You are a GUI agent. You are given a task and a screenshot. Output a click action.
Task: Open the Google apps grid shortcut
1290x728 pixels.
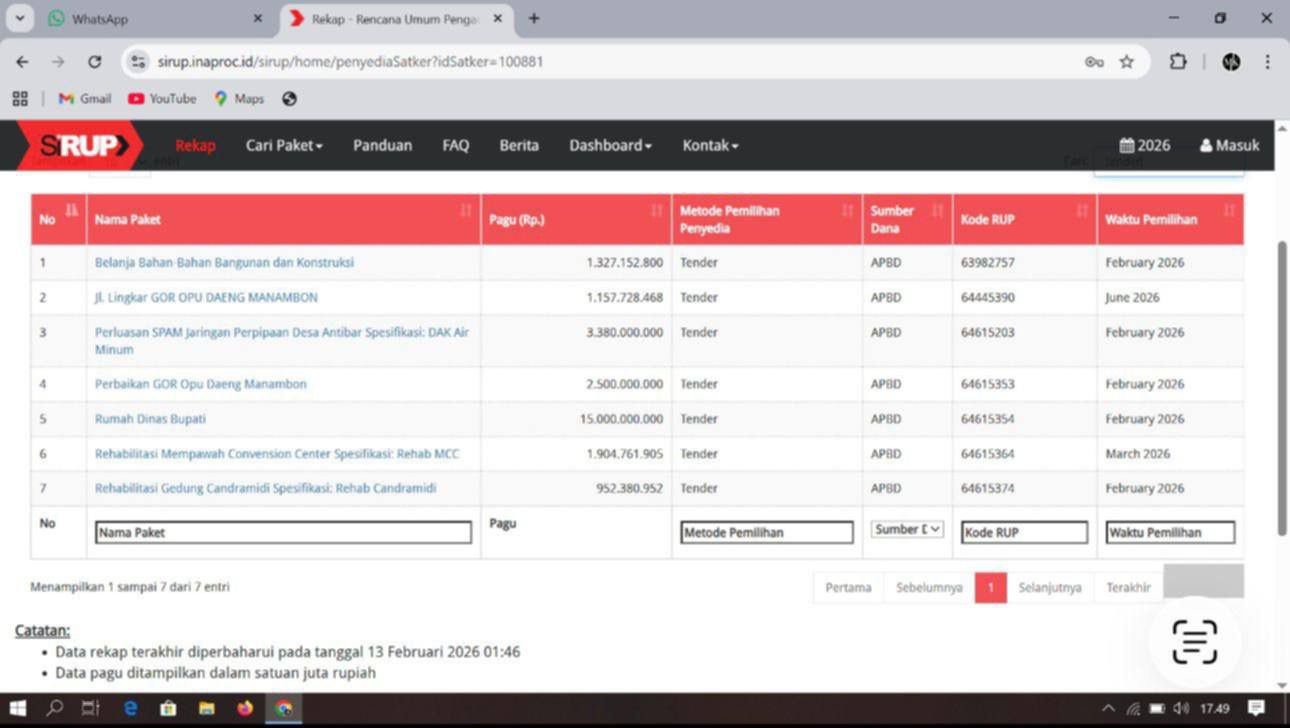pyautogui.click(x=20, y=99)
